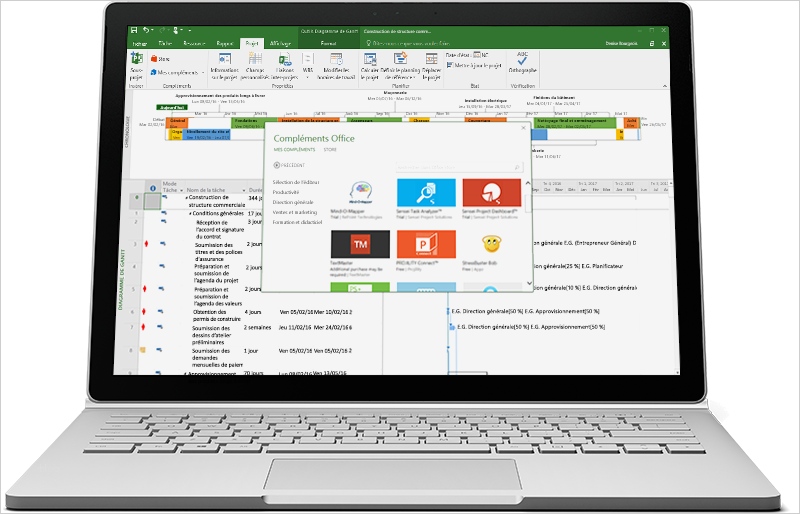
Task: Click Définir le planning de référence
Action: pyautogui.click(x=400, y=66)
